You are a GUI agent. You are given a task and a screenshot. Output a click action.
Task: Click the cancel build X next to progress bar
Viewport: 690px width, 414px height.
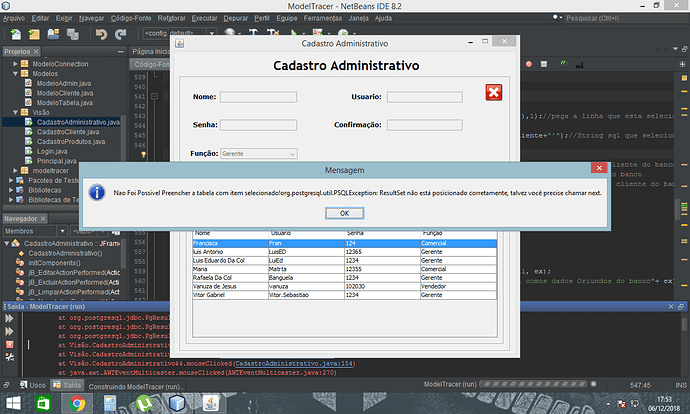pos(594,384)
